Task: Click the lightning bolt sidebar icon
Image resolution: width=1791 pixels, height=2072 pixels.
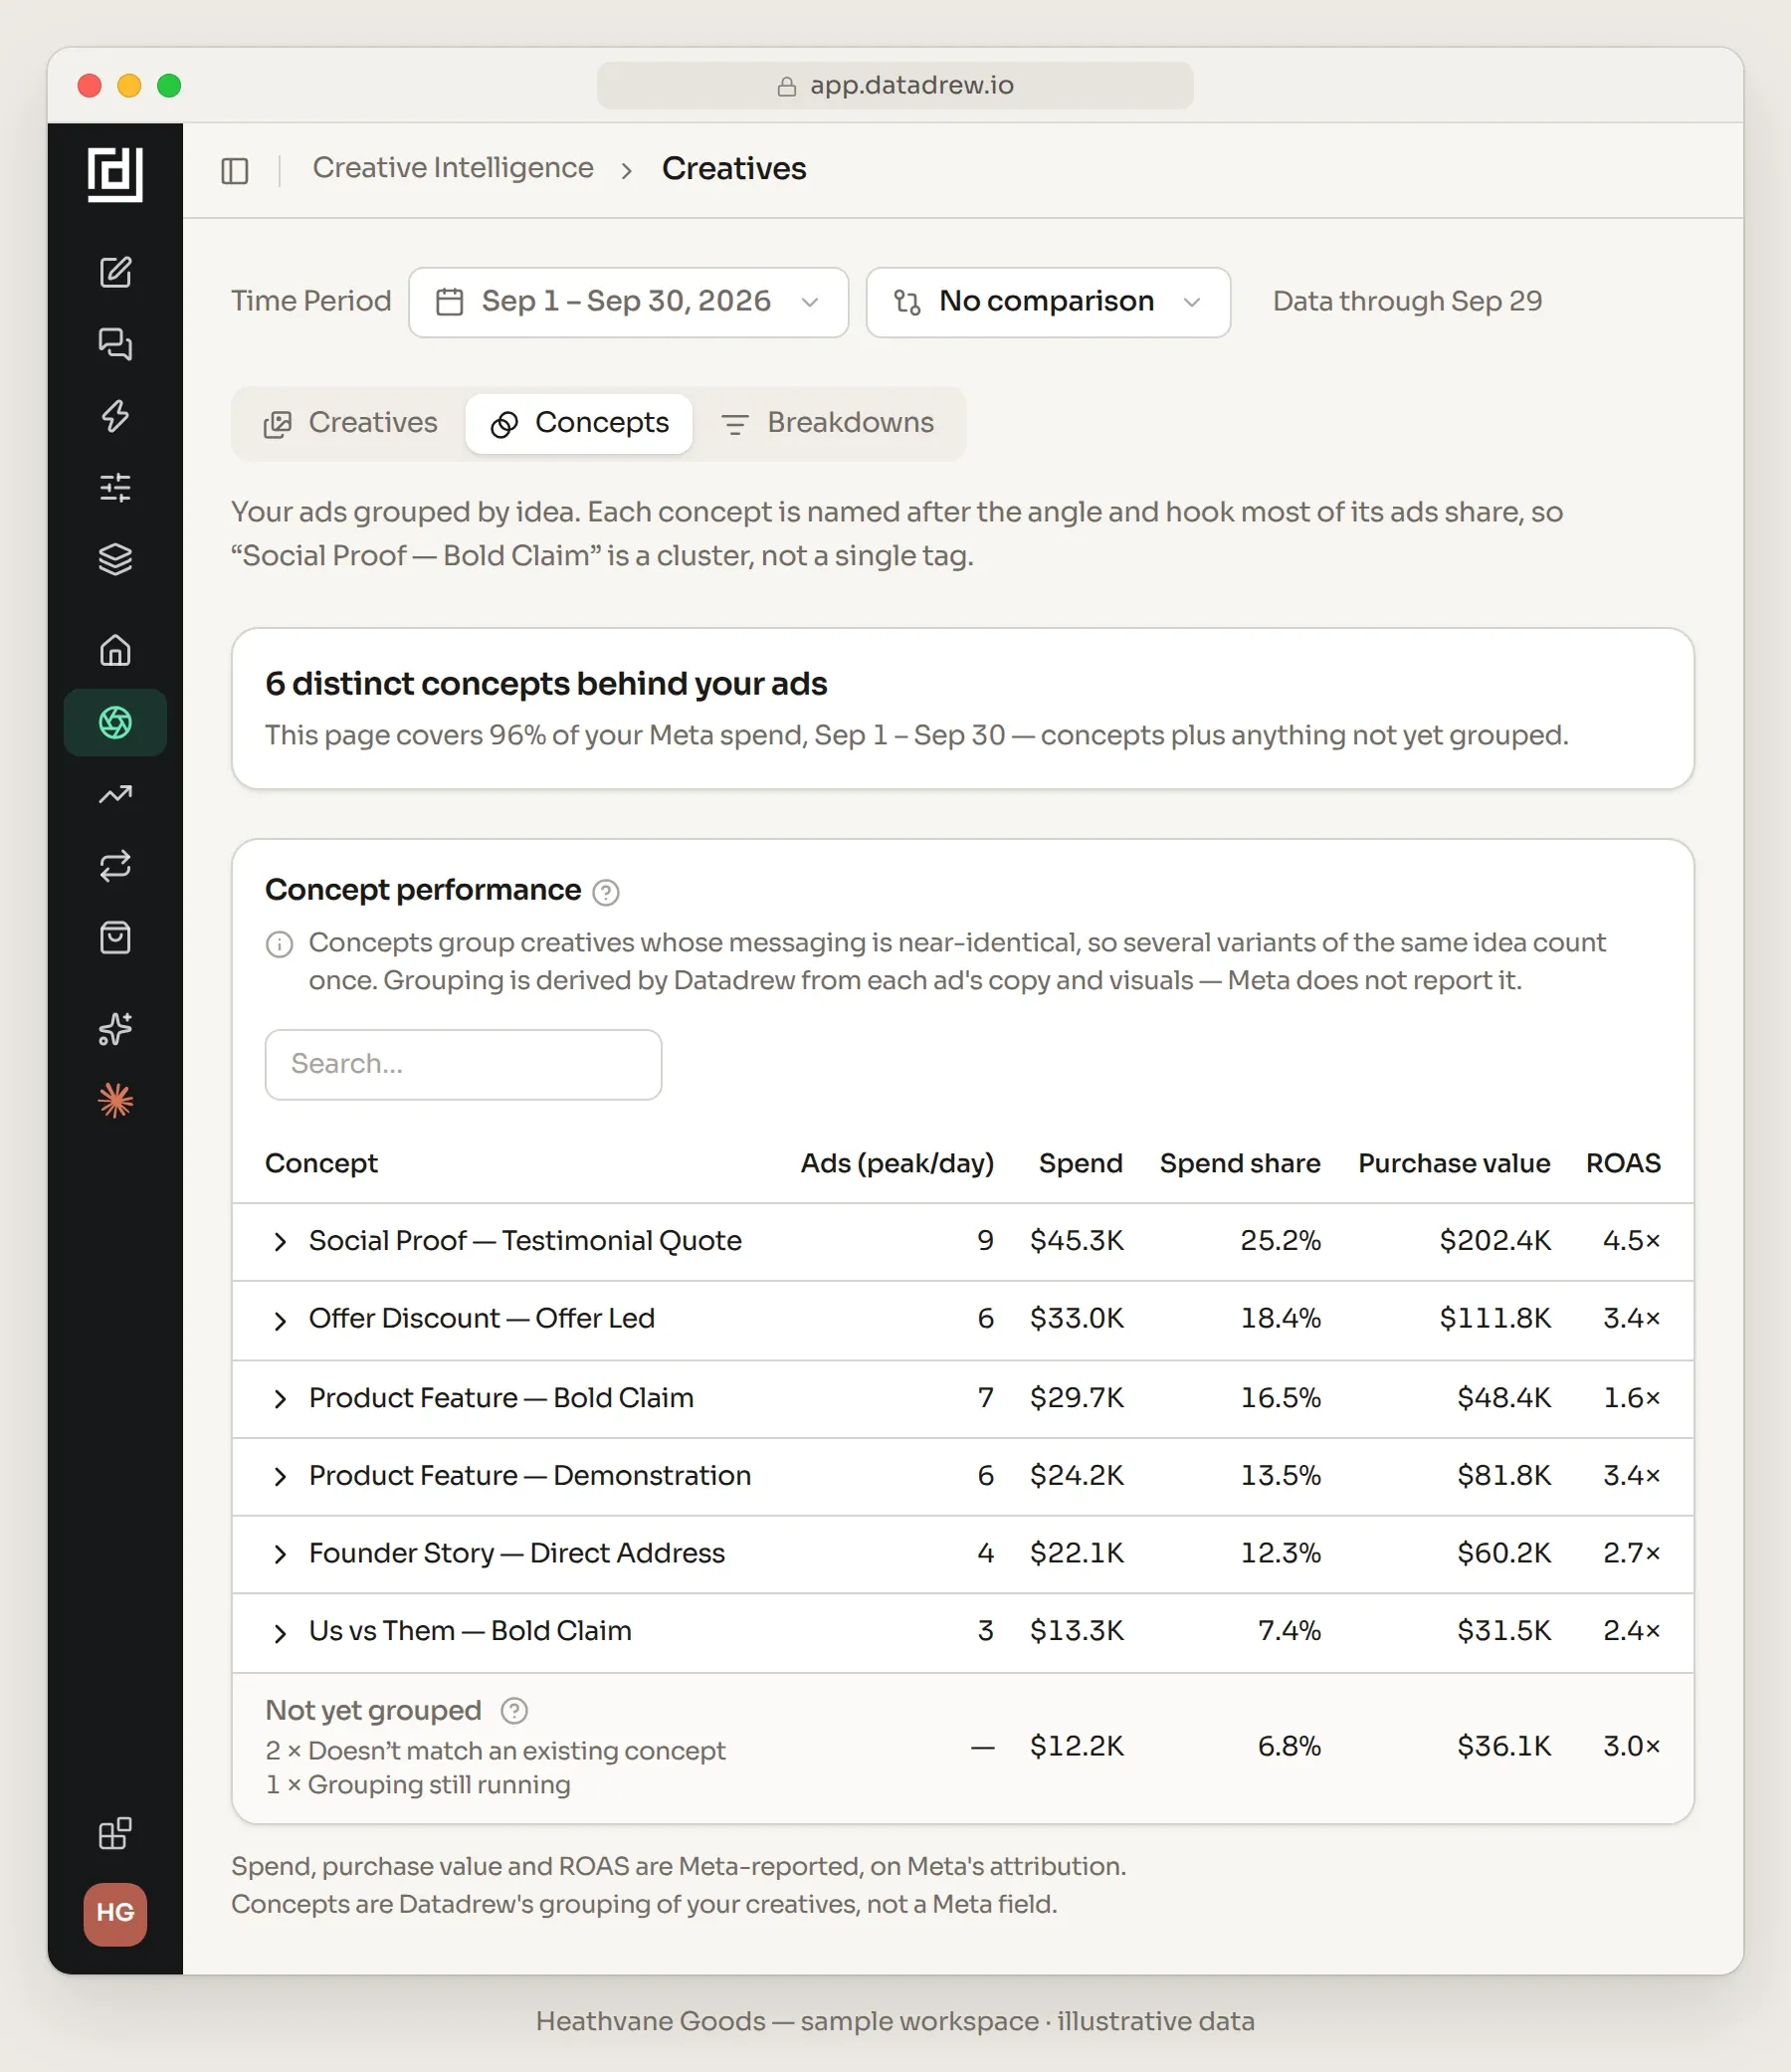Action: coord(115,416)
